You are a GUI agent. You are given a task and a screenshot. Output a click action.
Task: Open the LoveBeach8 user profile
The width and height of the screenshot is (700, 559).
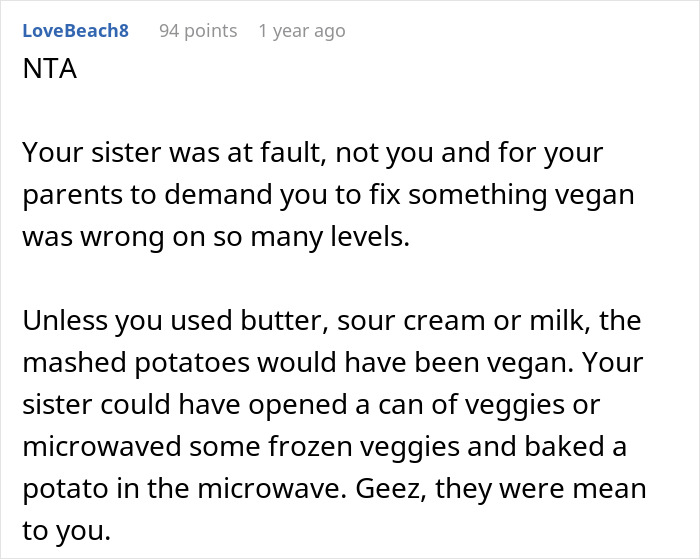[x=75, y=30]
